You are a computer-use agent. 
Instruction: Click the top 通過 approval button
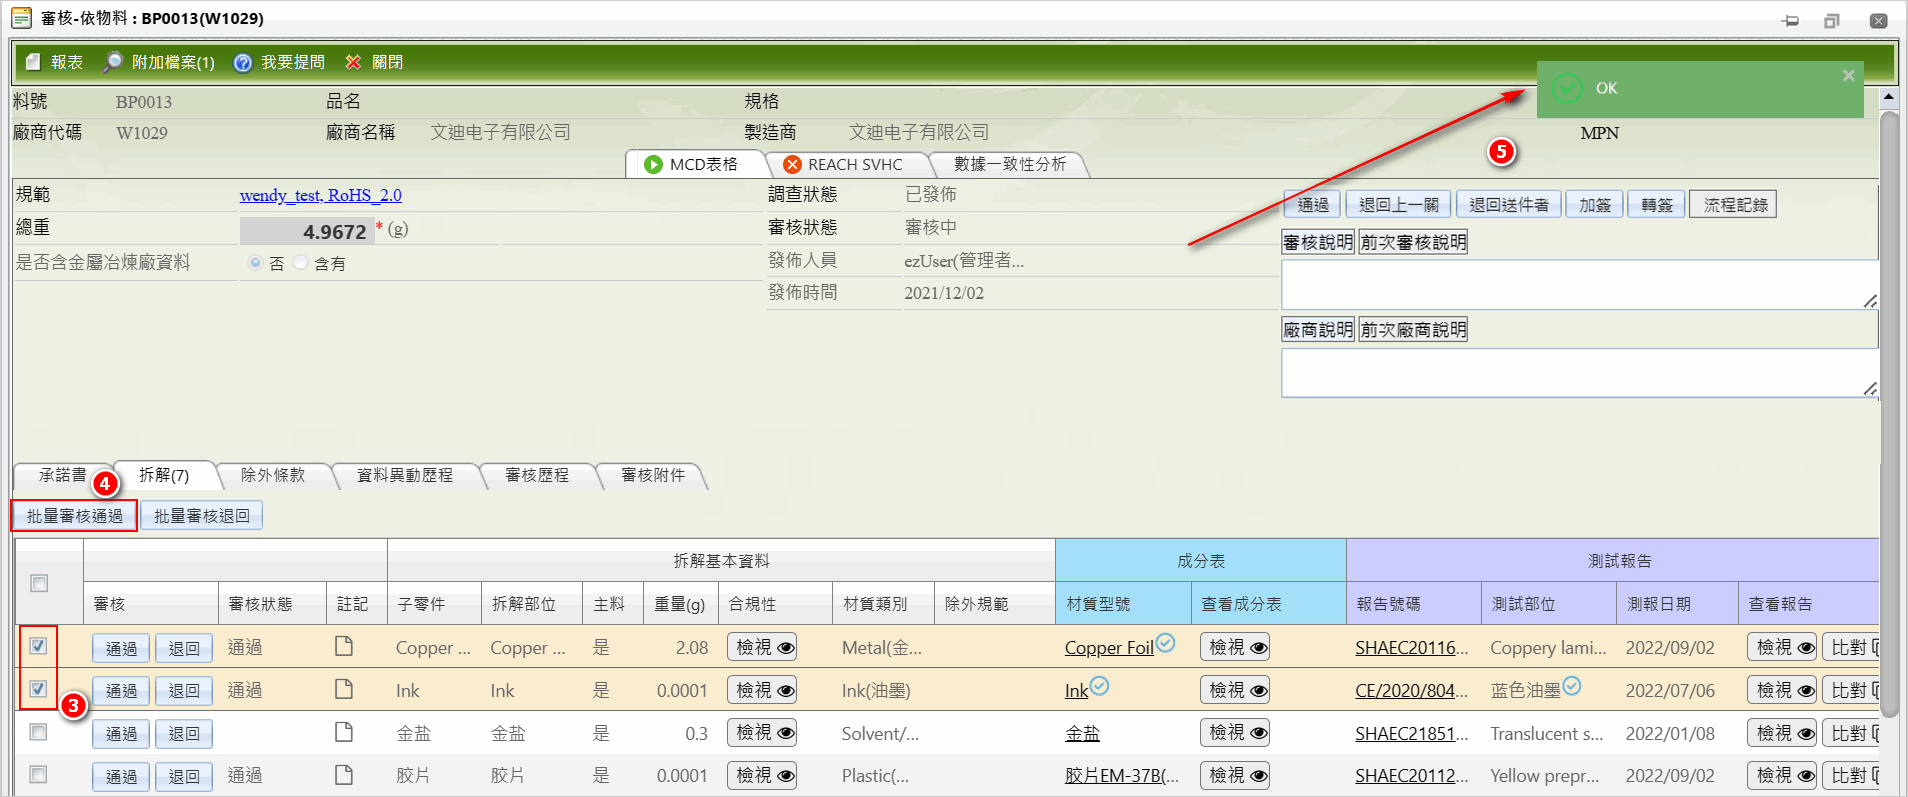pos(1312,205)
